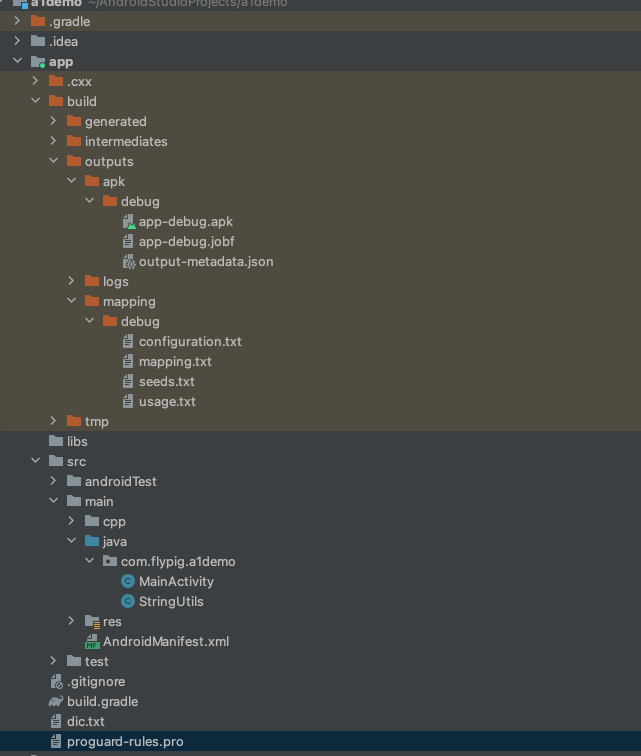
Task: Click the StringUtils class icon
Action: (128, 602)
